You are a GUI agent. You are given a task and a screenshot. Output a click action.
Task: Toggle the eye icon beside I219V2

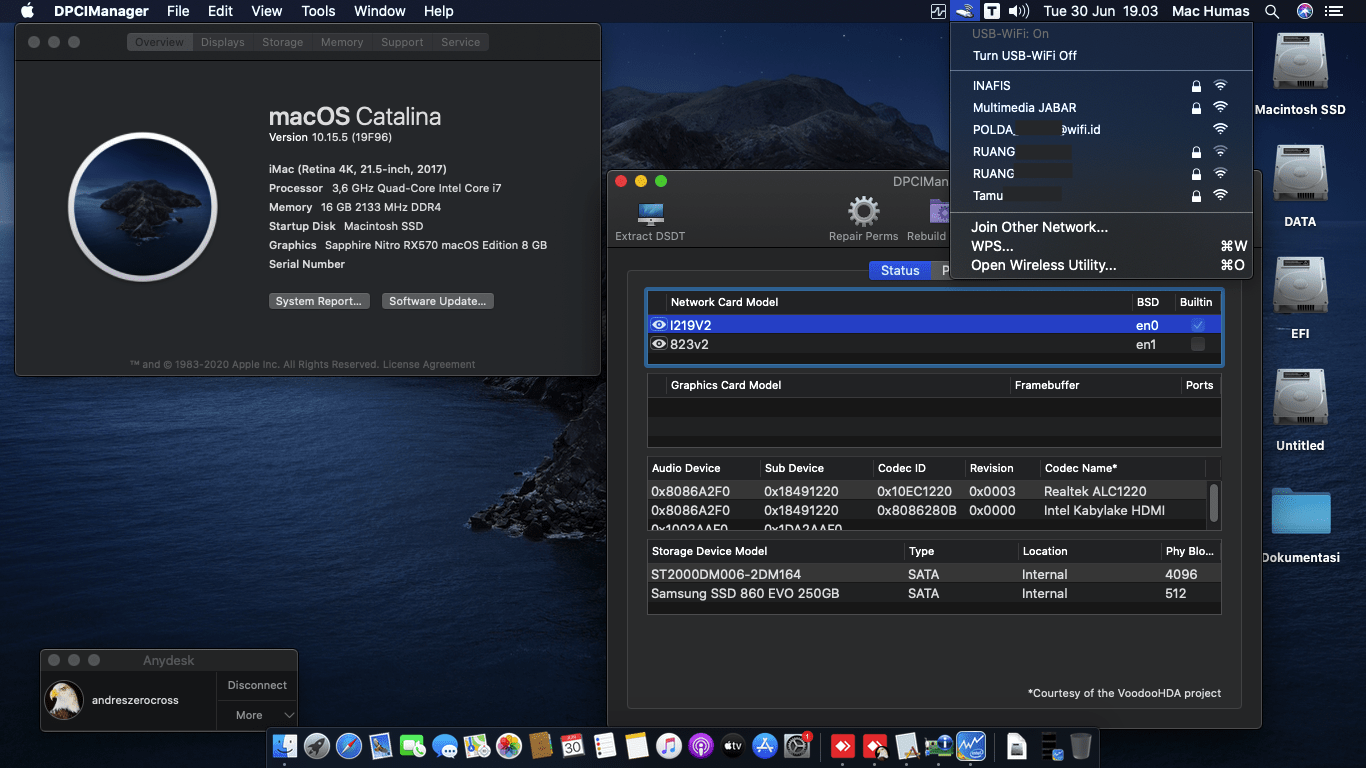(x=659, y=324)
